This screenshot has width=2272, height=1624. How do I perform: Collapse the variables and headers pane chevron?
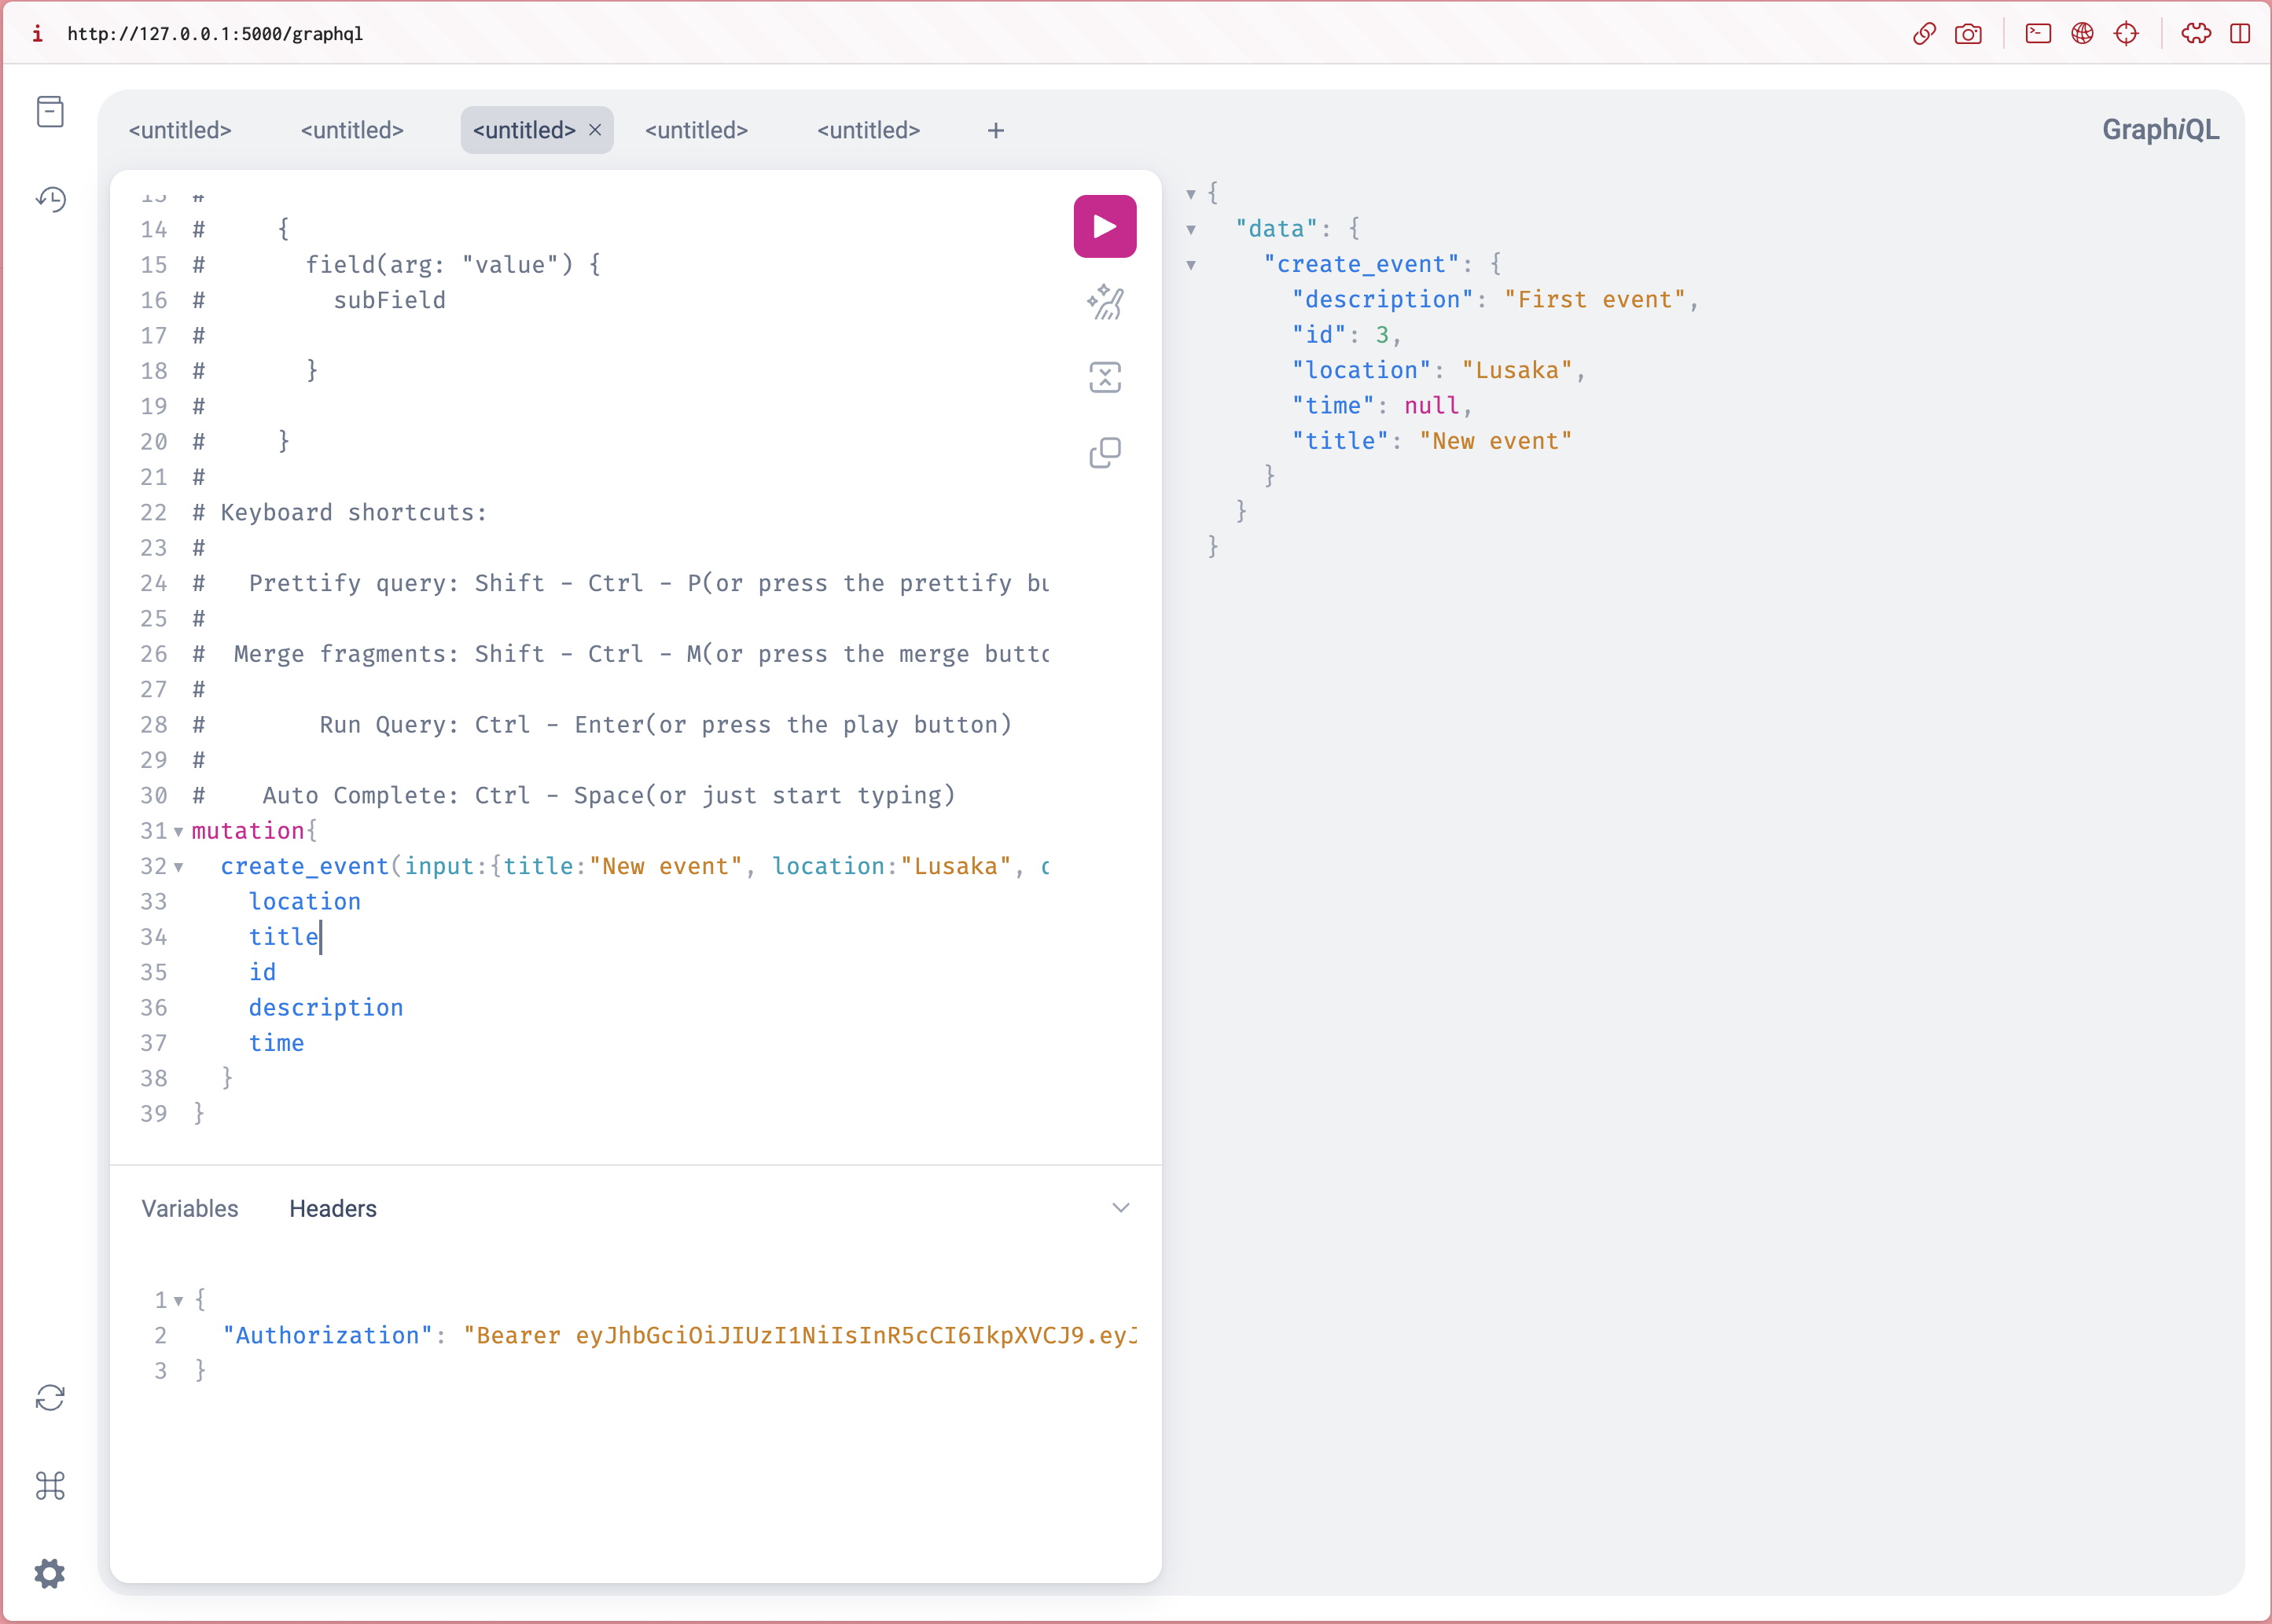pyautogui.click(x=1120, y=1208)
